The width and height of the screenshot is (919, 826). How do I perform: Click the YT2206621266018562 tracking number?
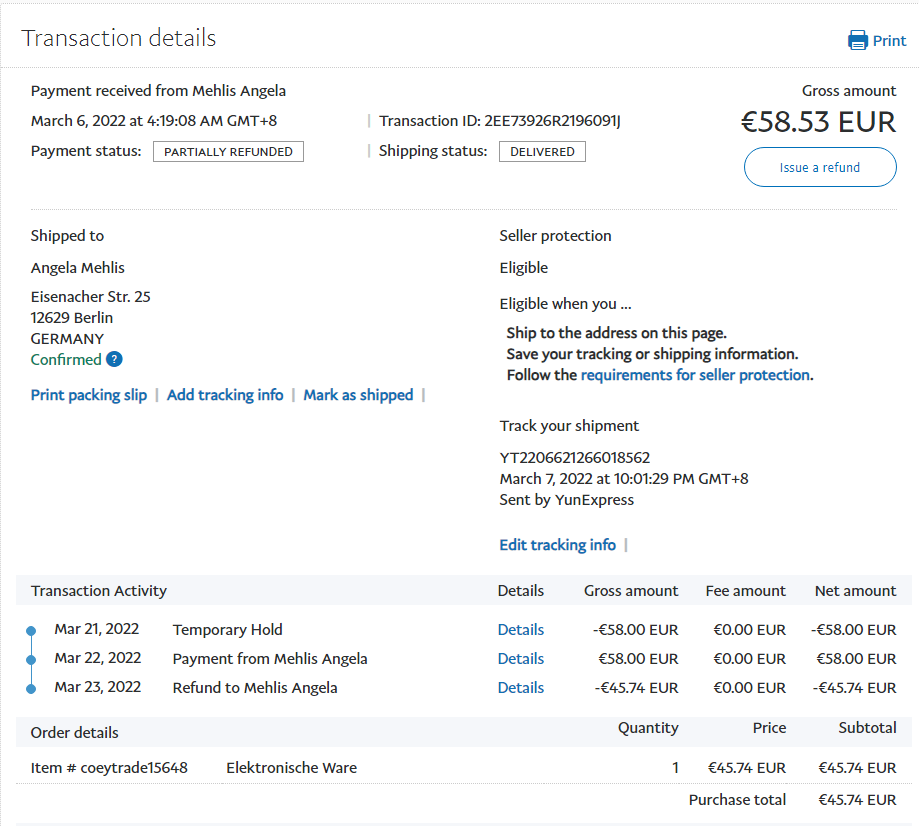coord(575,458)
